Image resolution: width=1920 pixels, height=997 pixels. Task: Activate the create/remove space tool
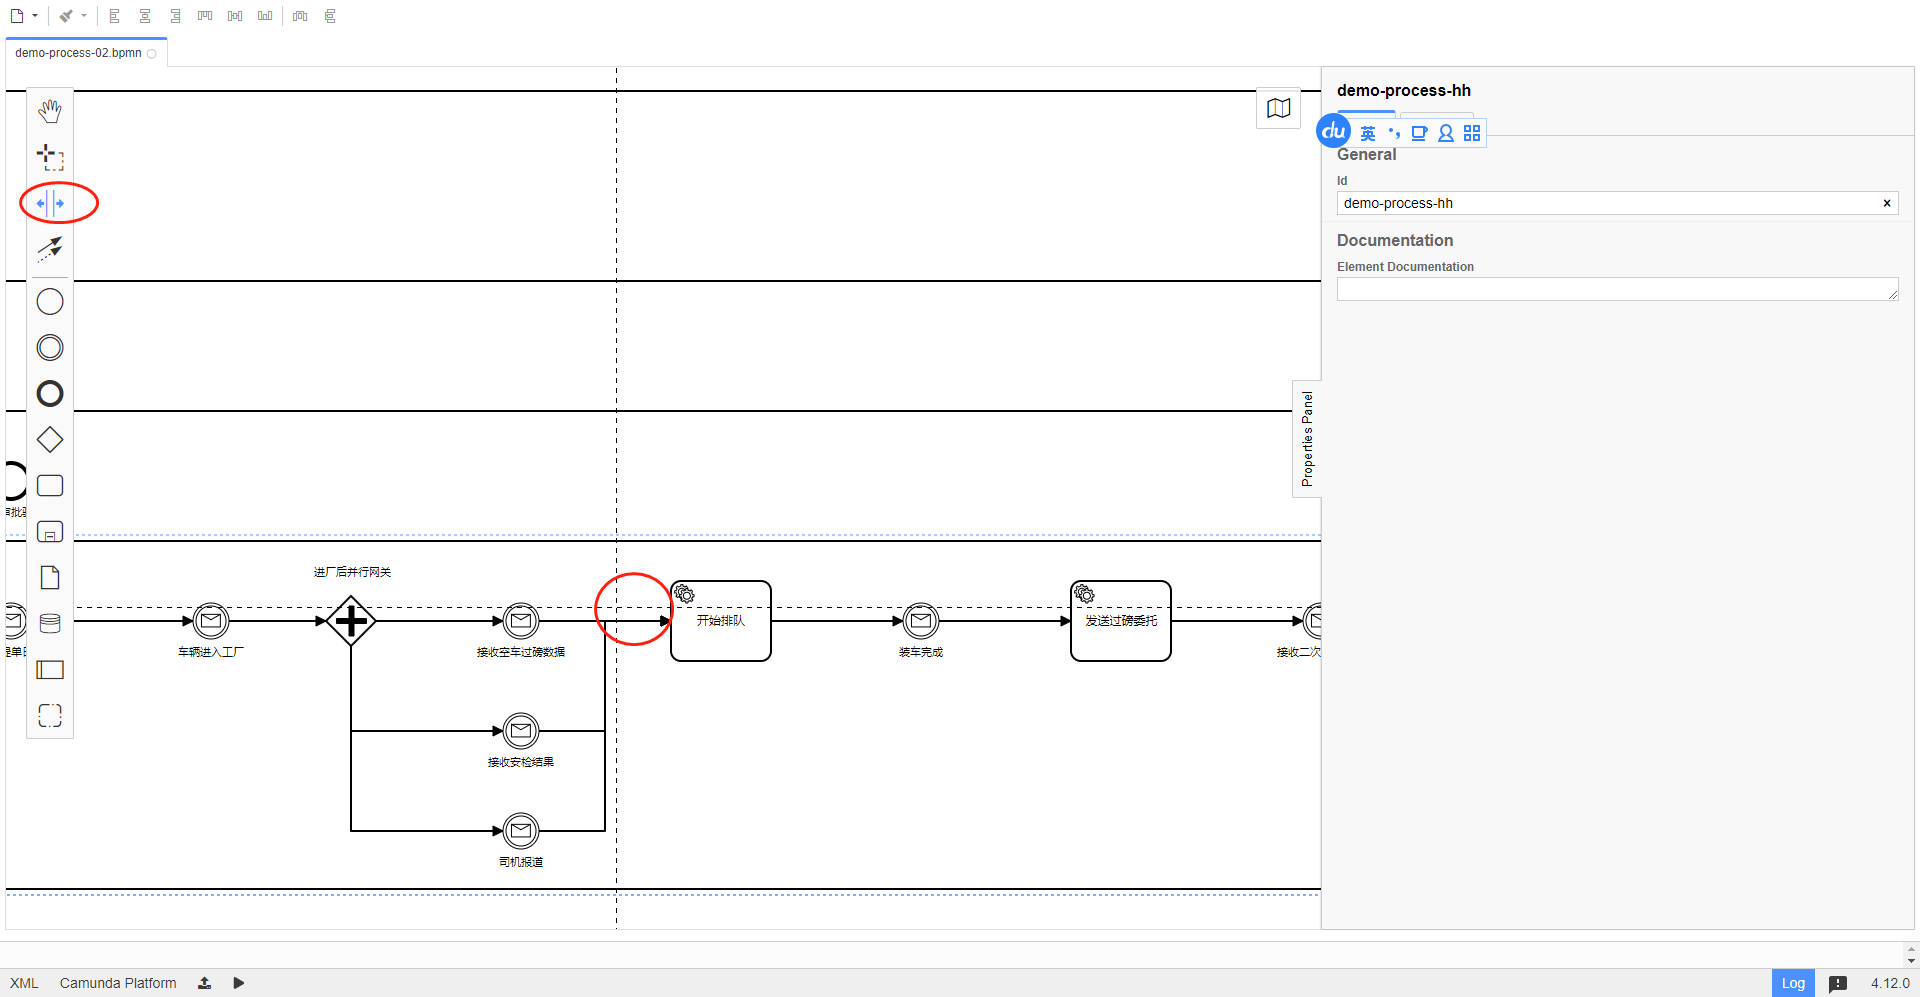pos(50,203)
